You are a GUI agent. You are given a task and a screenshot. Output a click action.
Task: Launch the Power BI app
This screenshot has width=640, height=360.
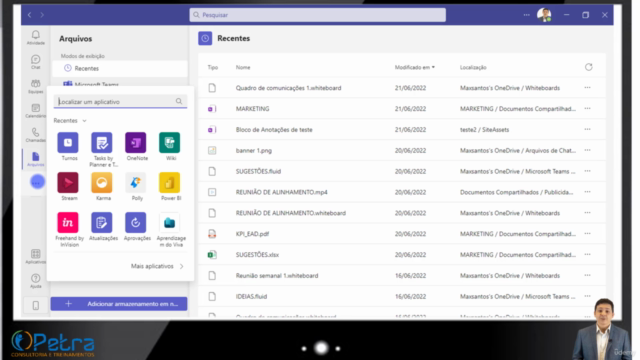169,182
